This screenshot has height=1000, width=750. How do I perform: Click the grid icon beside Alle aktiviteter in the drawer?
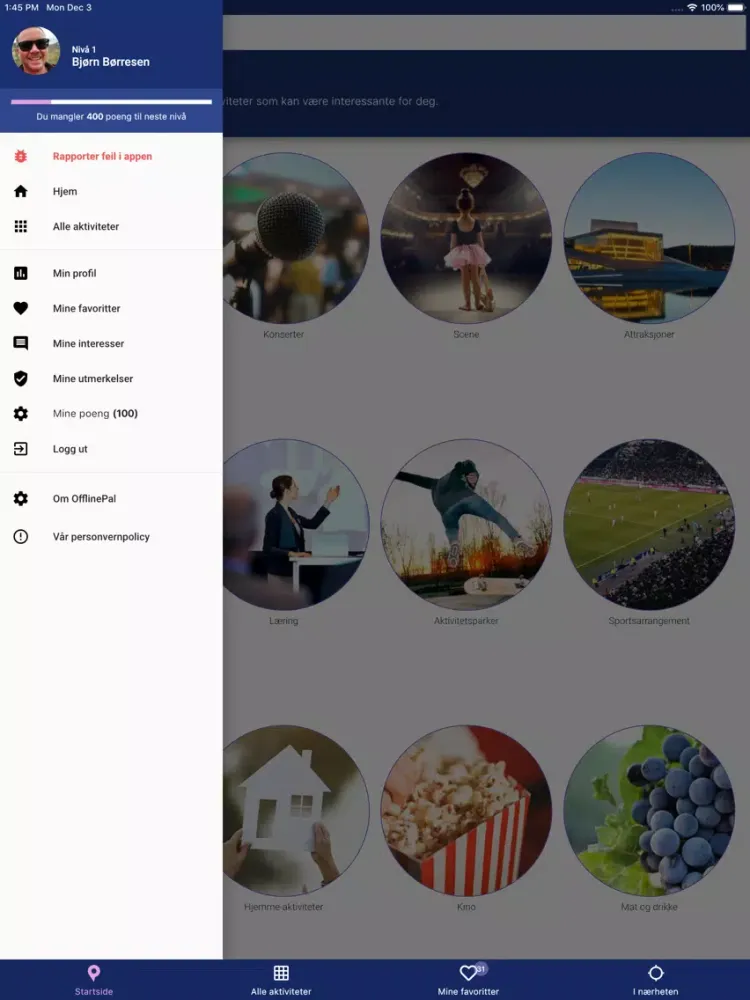(x=20, y=226)
